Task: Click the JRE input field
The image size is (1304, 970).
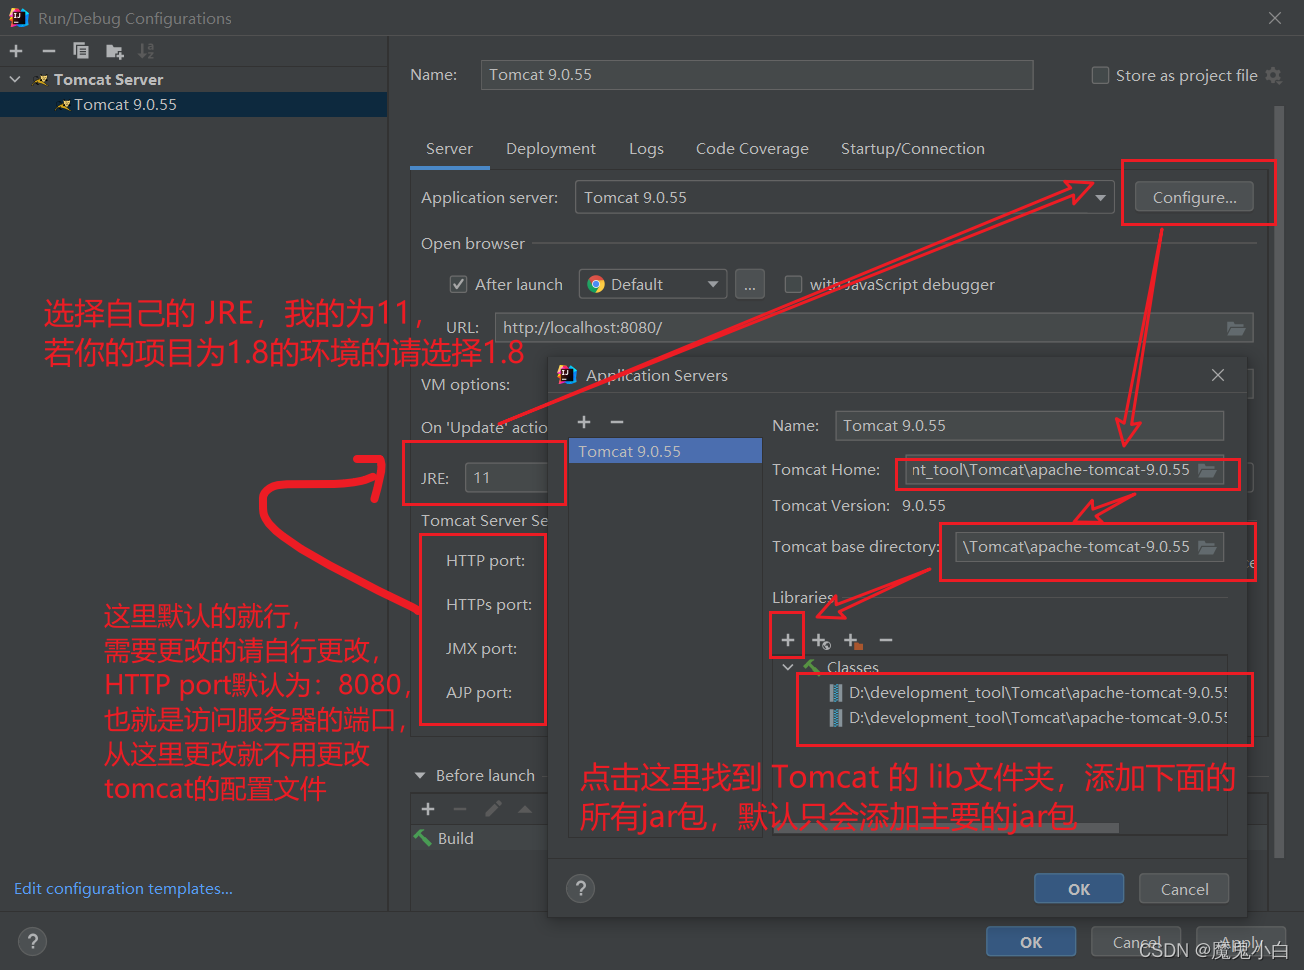Action: 506,478
